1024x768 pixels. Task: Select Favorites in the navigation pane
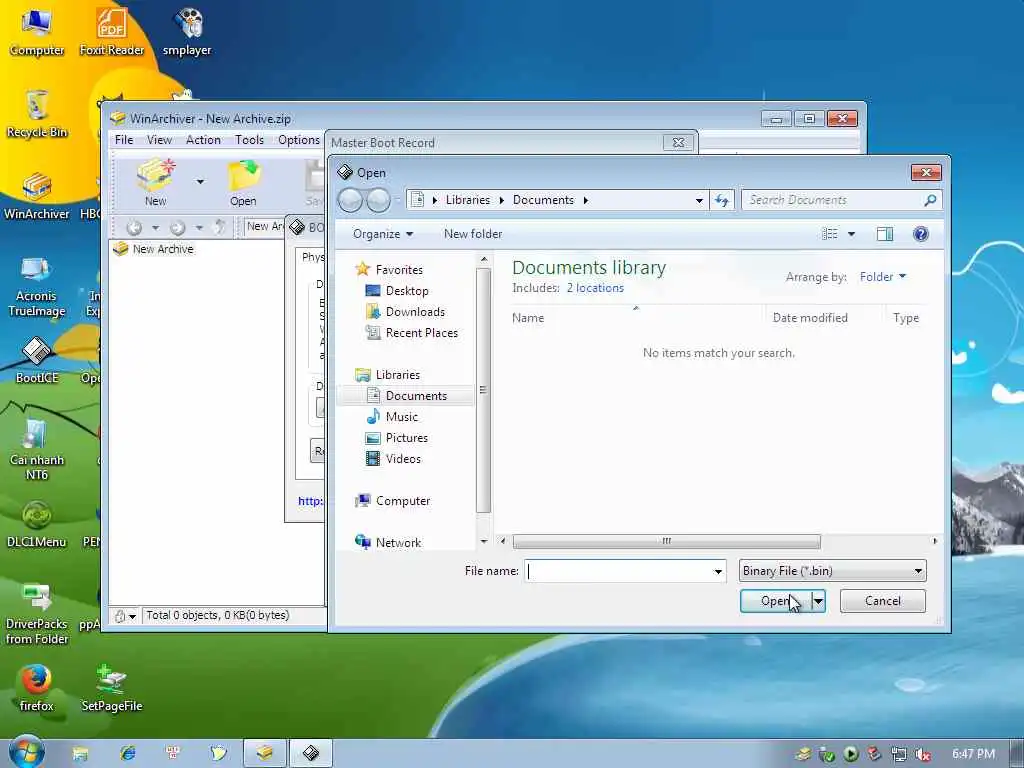pos(399,270)
